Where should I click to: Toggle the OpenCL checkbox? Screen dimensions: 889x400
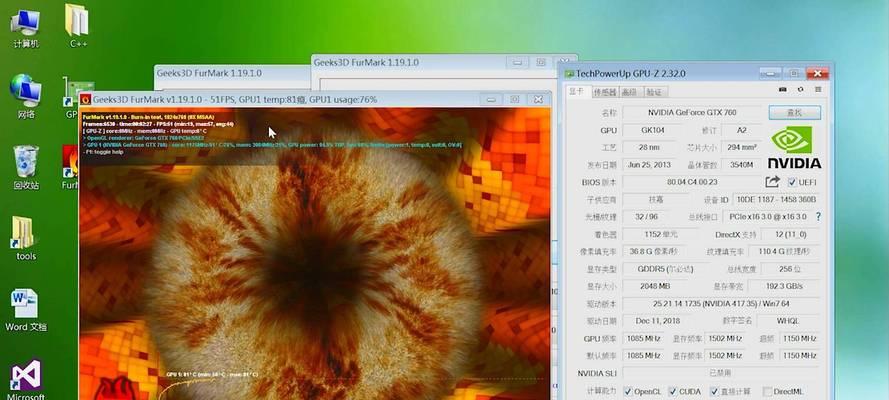(x=628, y=392)
